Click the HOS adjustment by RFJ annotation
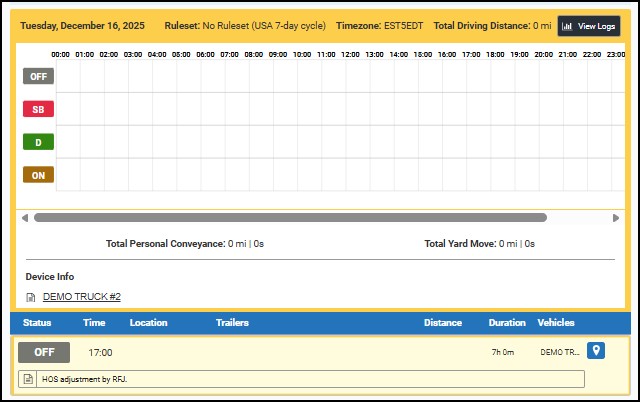 coord(85,379)
